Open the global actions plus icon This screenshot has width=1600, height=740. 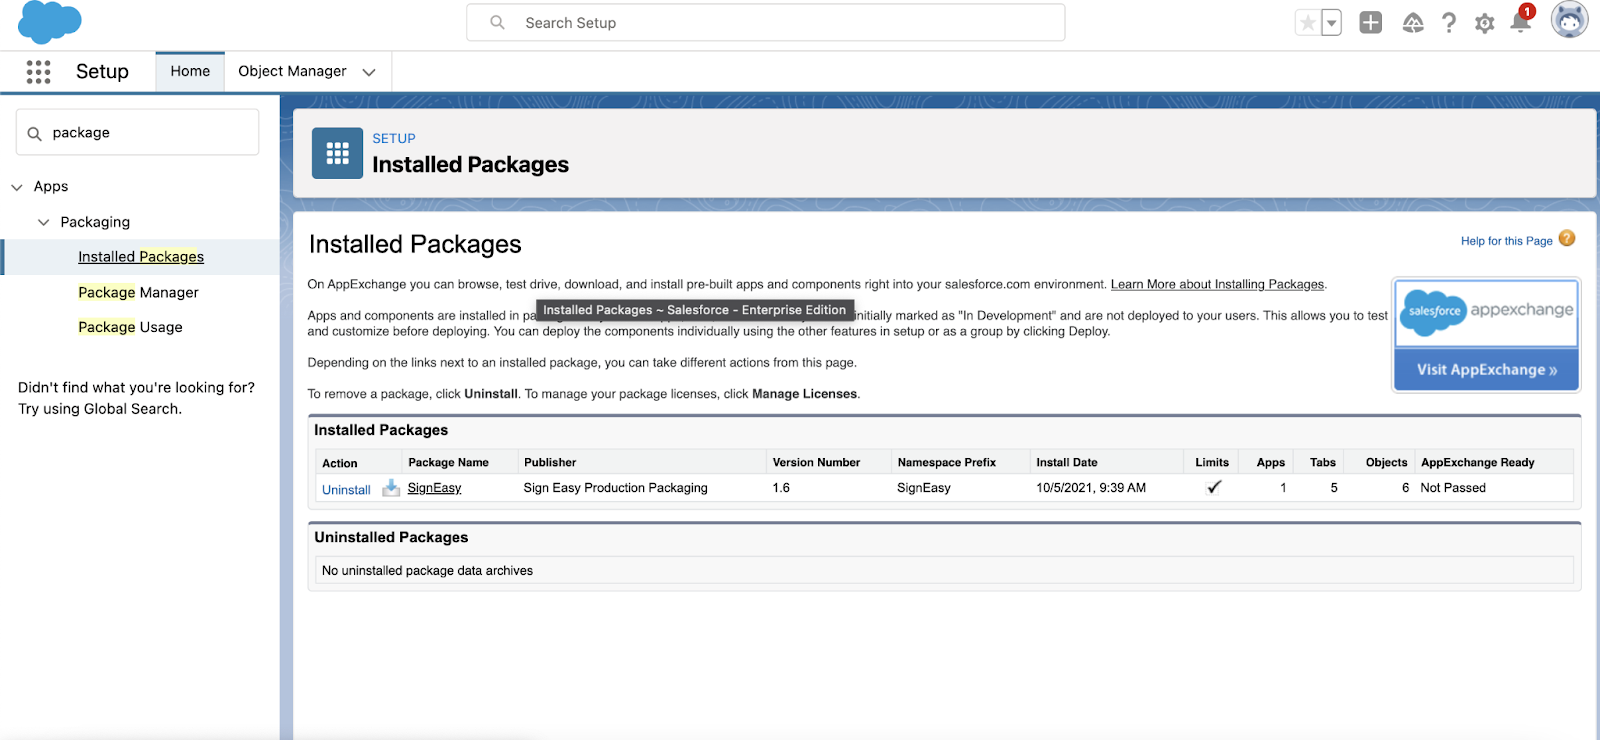[x=1371, y=22]
